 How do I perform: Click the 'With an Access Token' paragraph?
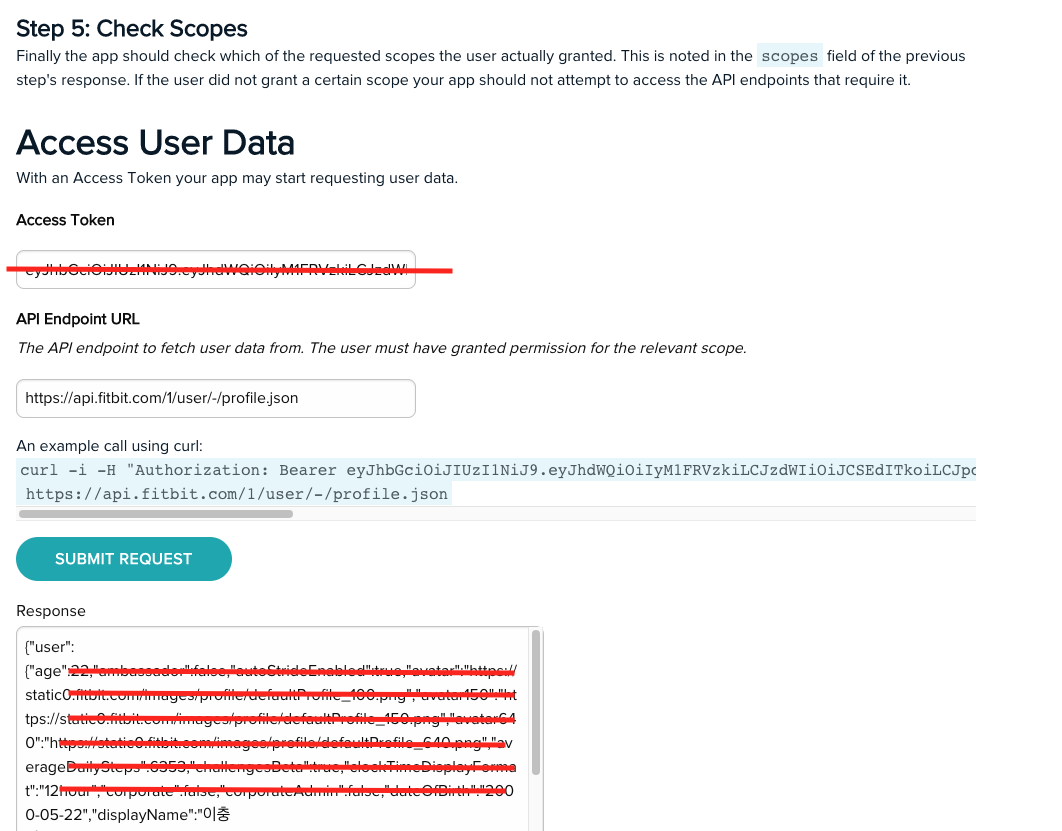tap(237, 178)
